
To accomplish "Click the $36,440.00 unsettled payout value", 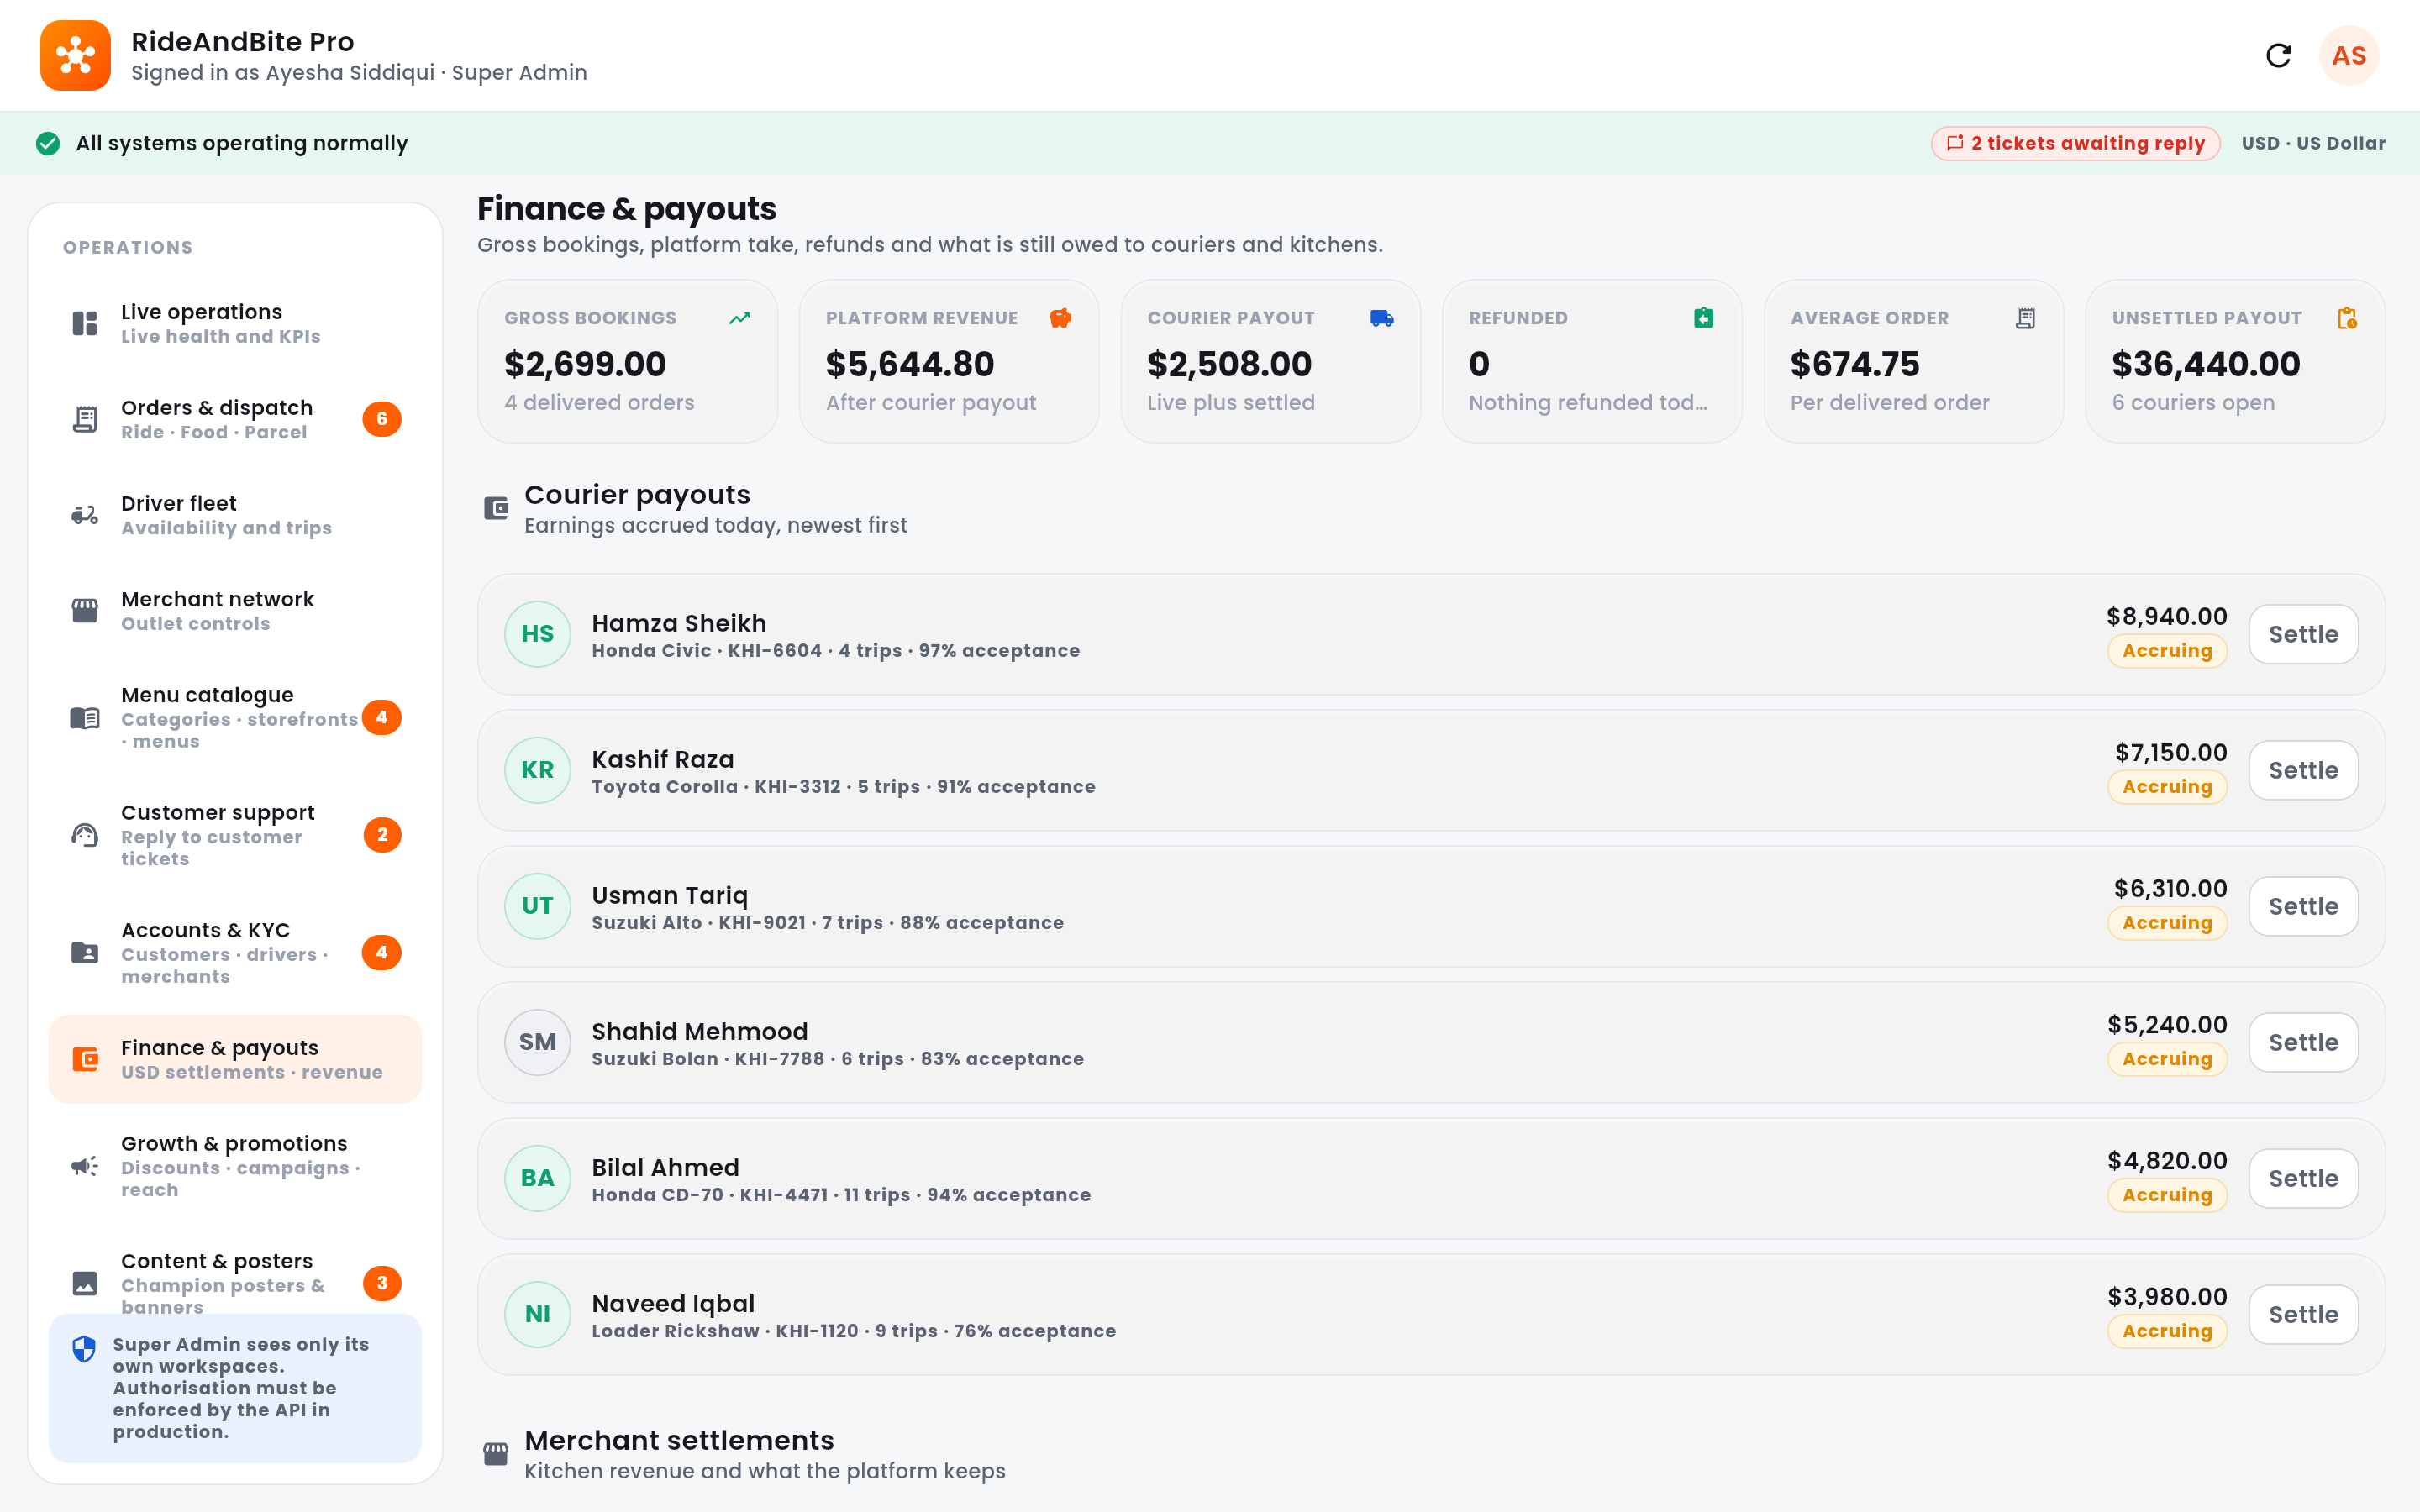I will (x=2205, y=364).
